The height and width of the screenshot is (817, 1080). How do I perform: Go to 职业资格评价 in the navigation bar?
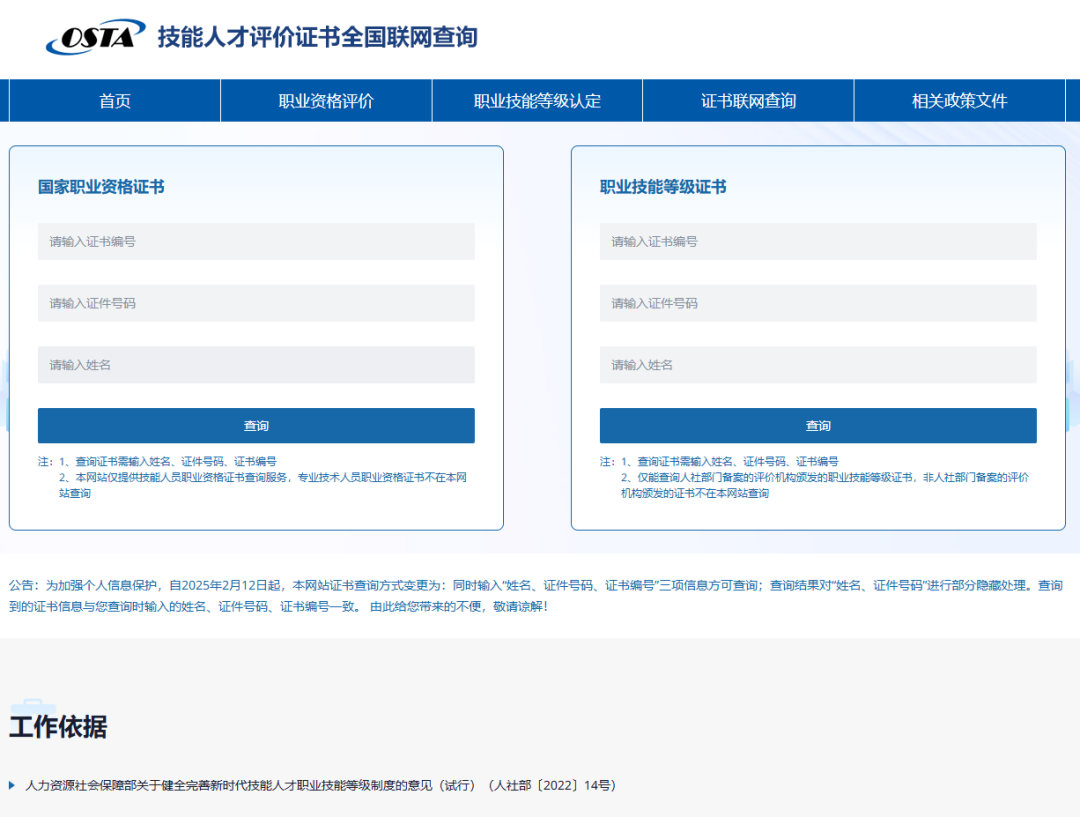[x=326, y=101]
